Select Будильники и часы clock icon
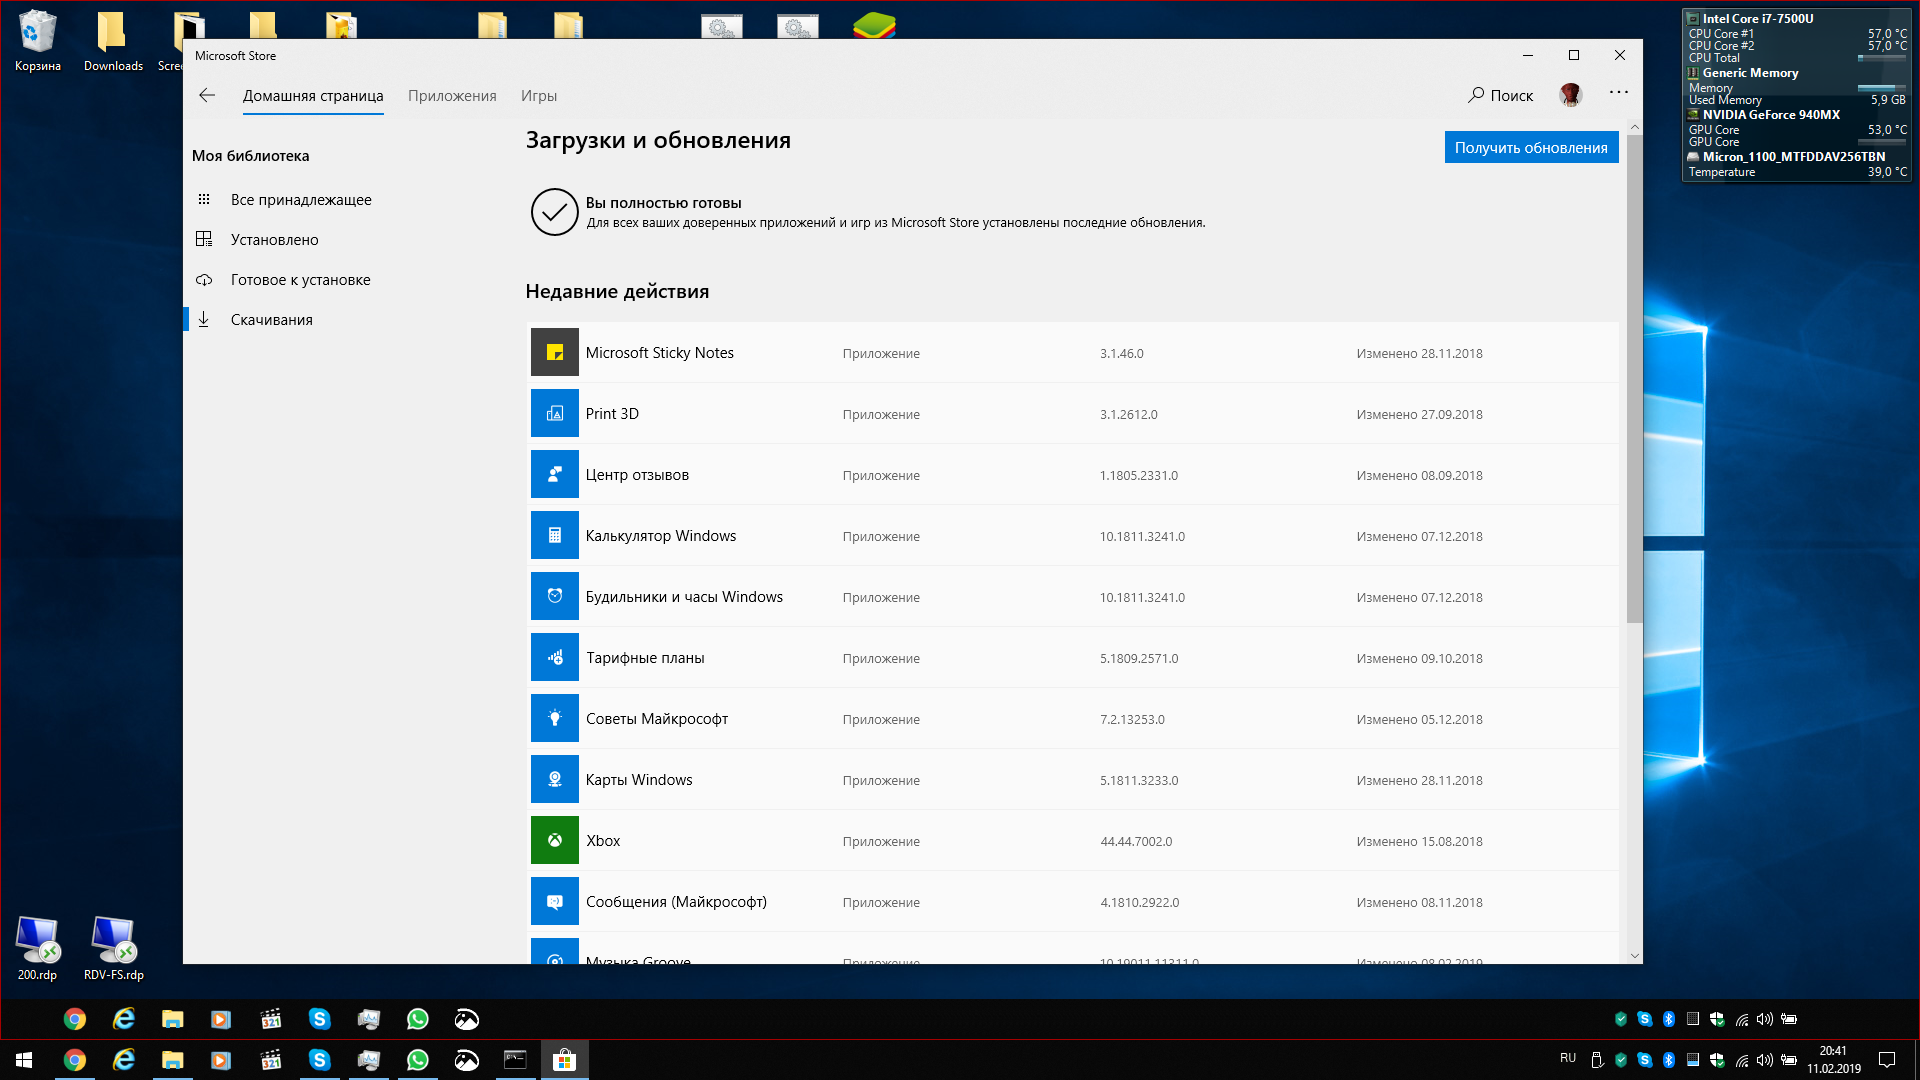This screenshot has width=1920, height=1080. (x=554, y=596)
